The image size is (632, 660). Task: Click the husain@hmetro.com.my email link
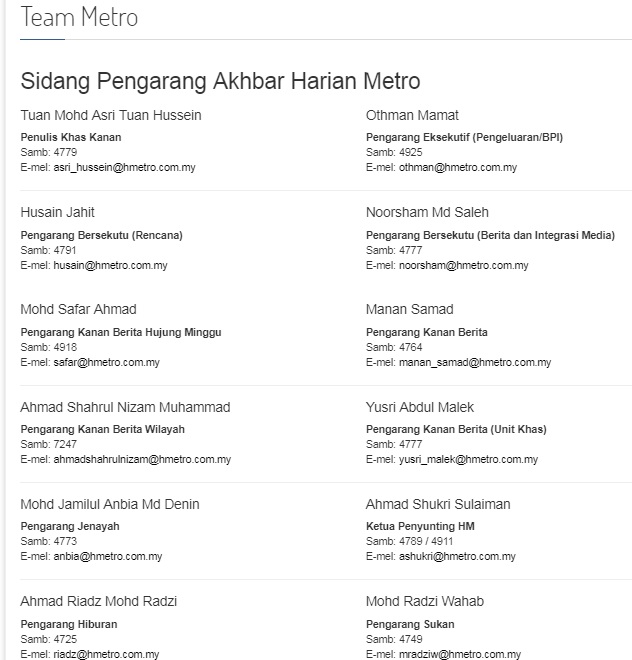click(x=110, y=266)
